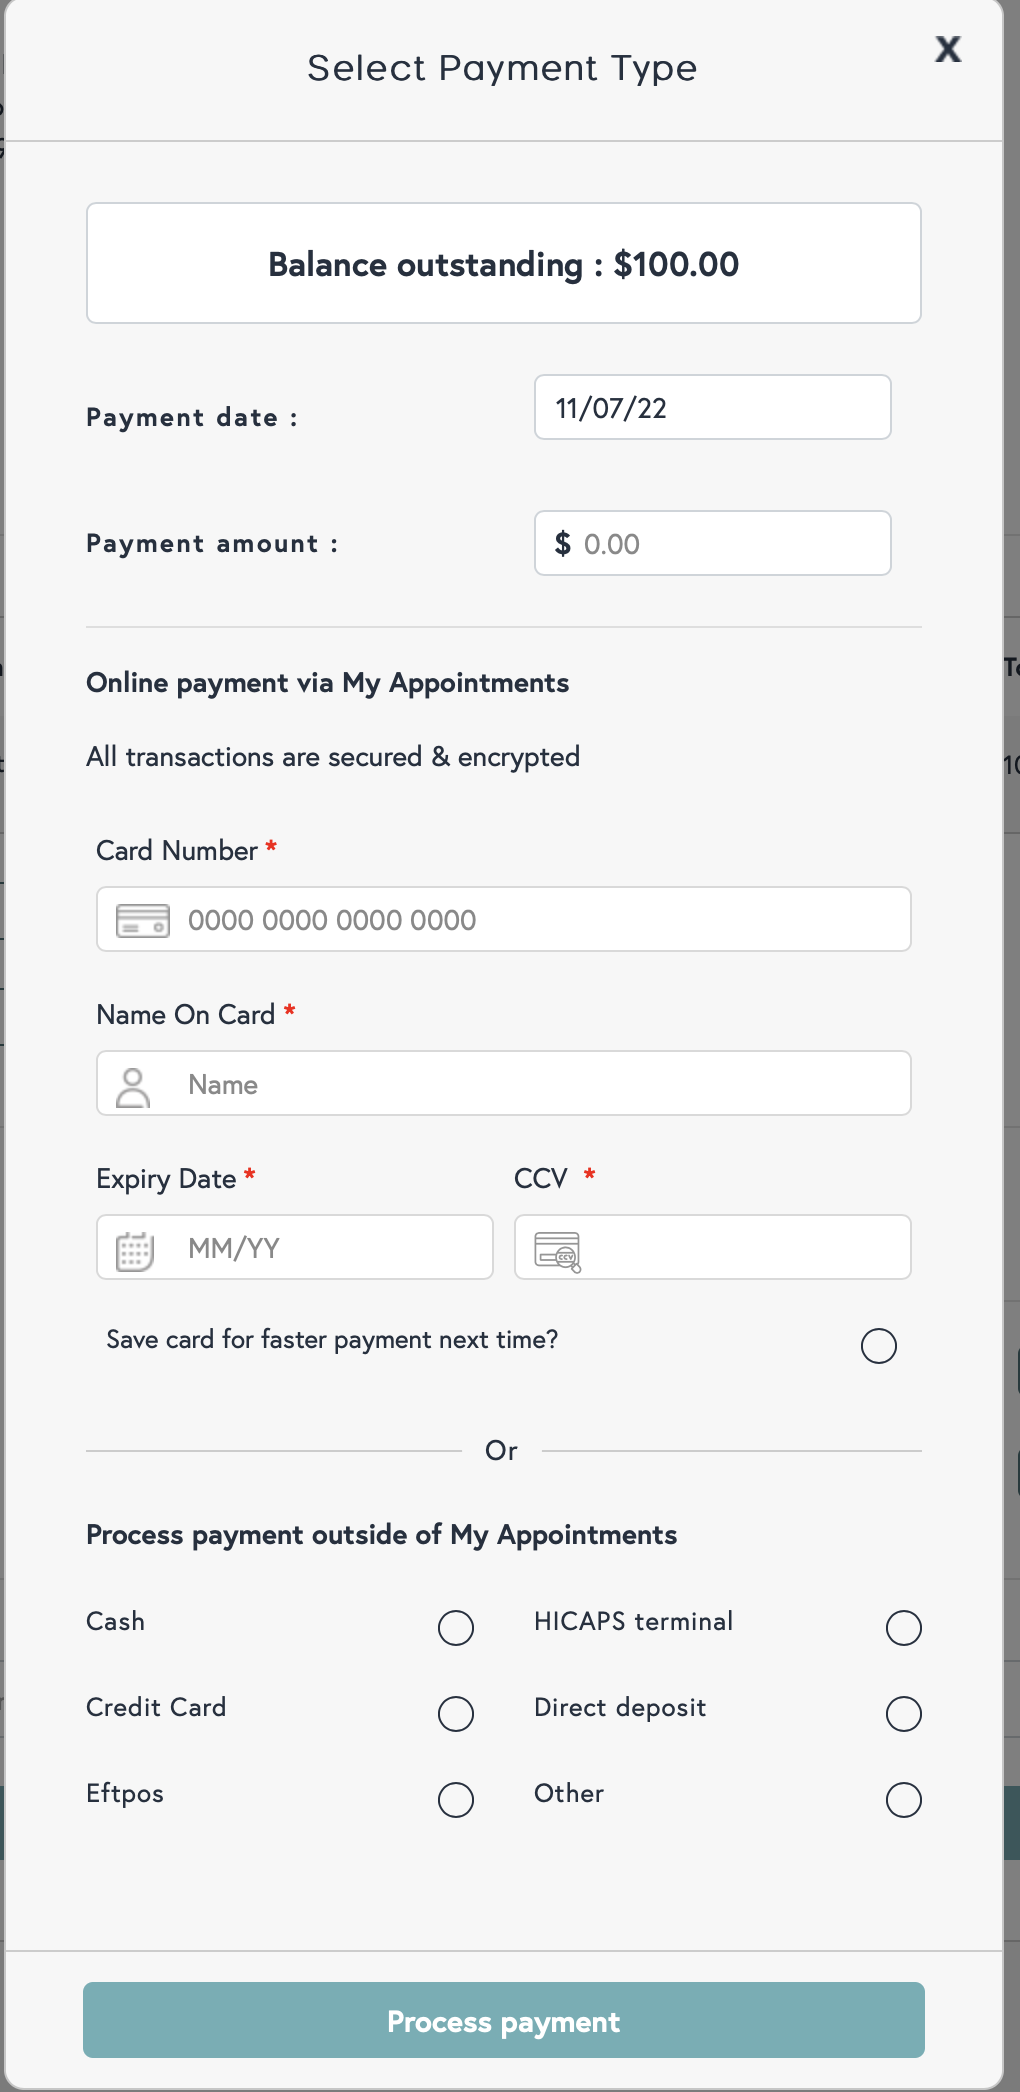Image resolution: width=1020 pixels, height=2092 pixels.
Task: Choose Credit Card outside payment option
Action: click(x=456, y=1714)
